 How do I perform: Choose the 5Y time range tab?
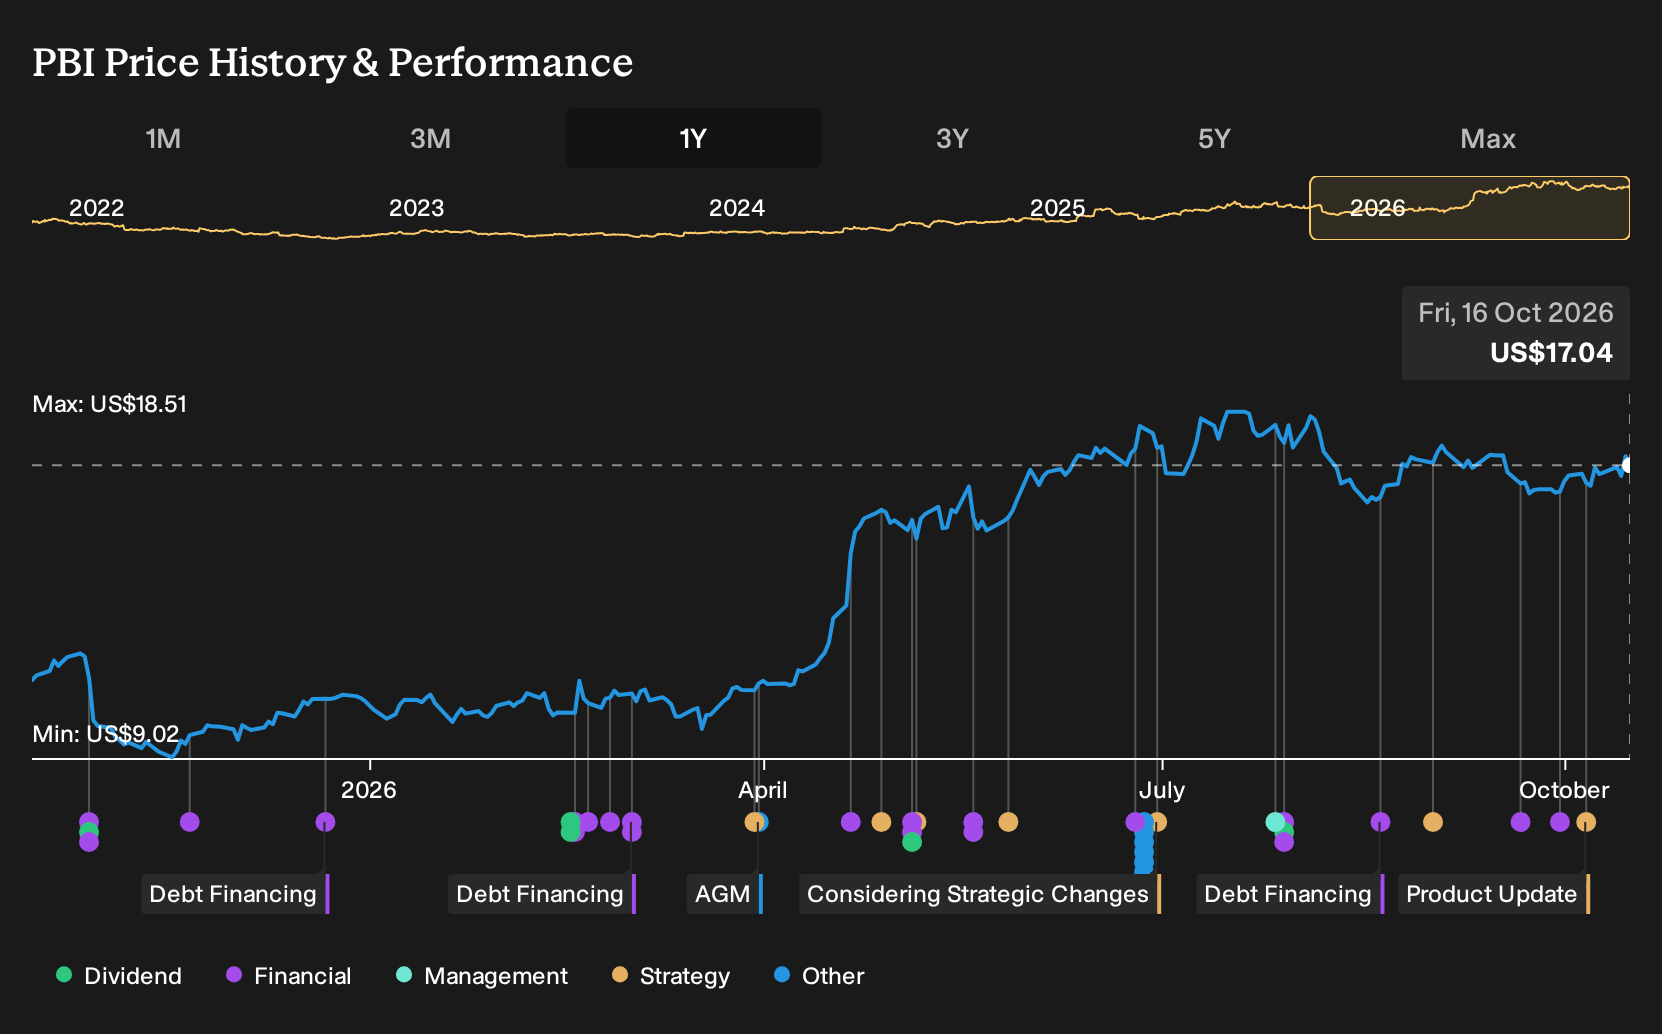tap(1214, 138)
